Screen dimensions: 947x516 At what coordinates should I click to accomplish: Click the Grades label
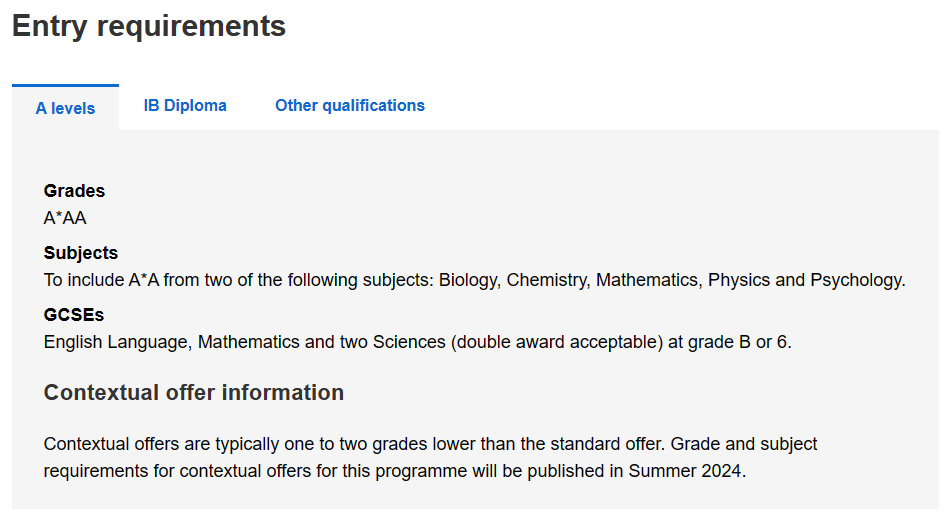pos(74,191)
